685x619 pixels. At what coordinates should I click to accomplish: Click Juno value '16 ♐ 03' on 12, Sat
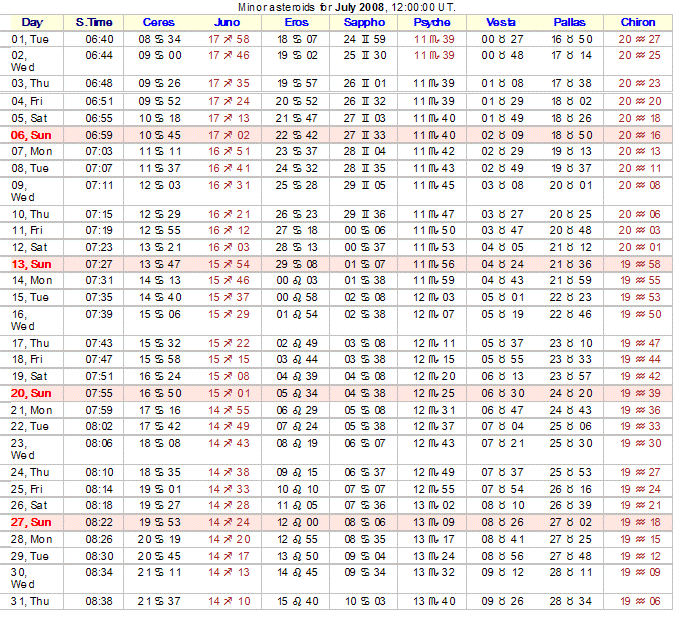228,247
